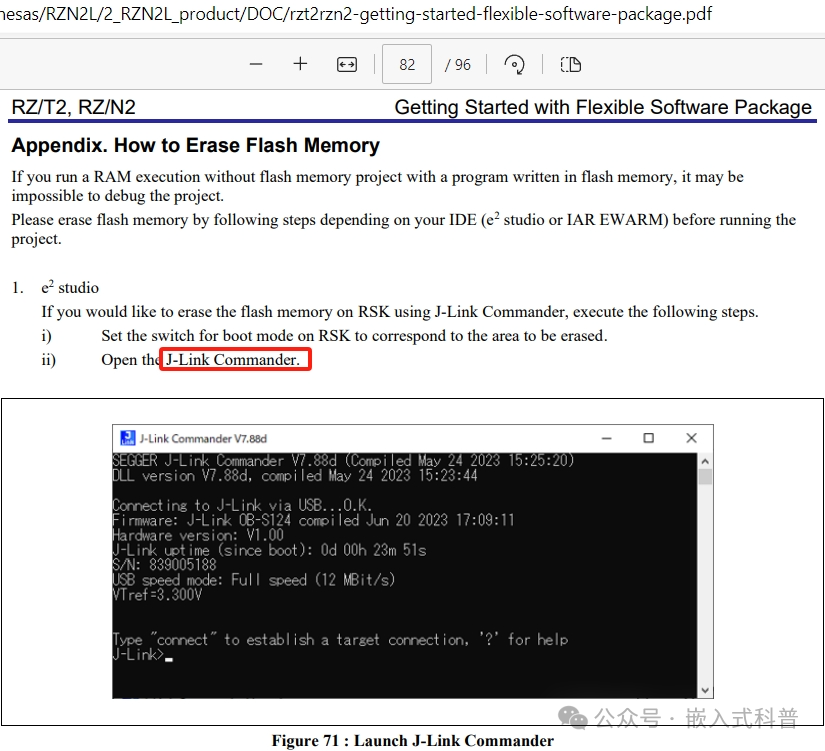The width and height of the screenshot is (825, 751).
Task: Click the 'VTref=3.300V' console line
Action: point(157,595)
